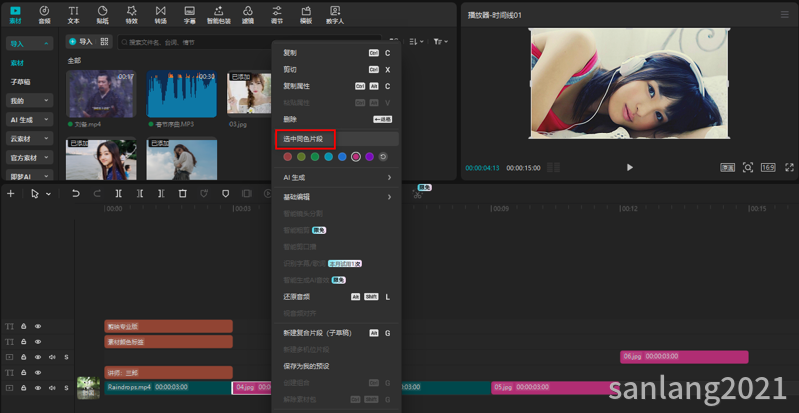This screenshot has height=413, width=799.
Task: Click the undo arrow in timeline toolbar
Action: click(x=76, y=194)
